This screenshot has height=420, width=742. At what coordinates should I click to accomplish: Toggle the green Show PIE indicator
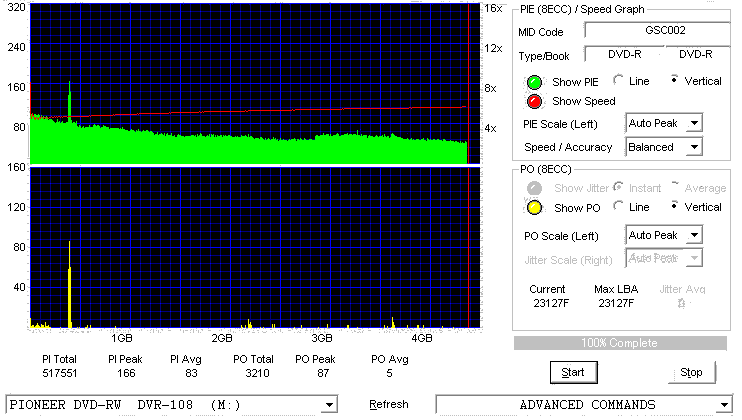click(x=534, y=82)
